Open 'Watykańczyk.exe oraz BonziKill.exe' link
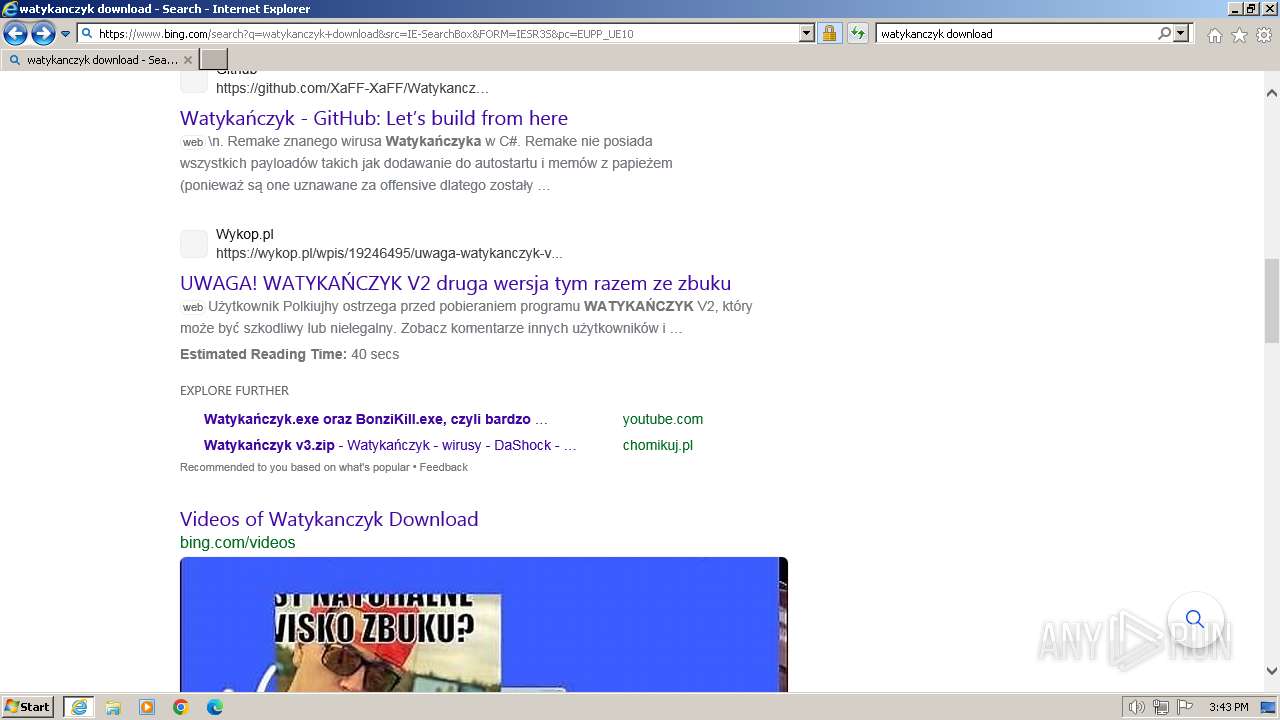This screenshot has height=720, width=1280. (x=376, y=419)
